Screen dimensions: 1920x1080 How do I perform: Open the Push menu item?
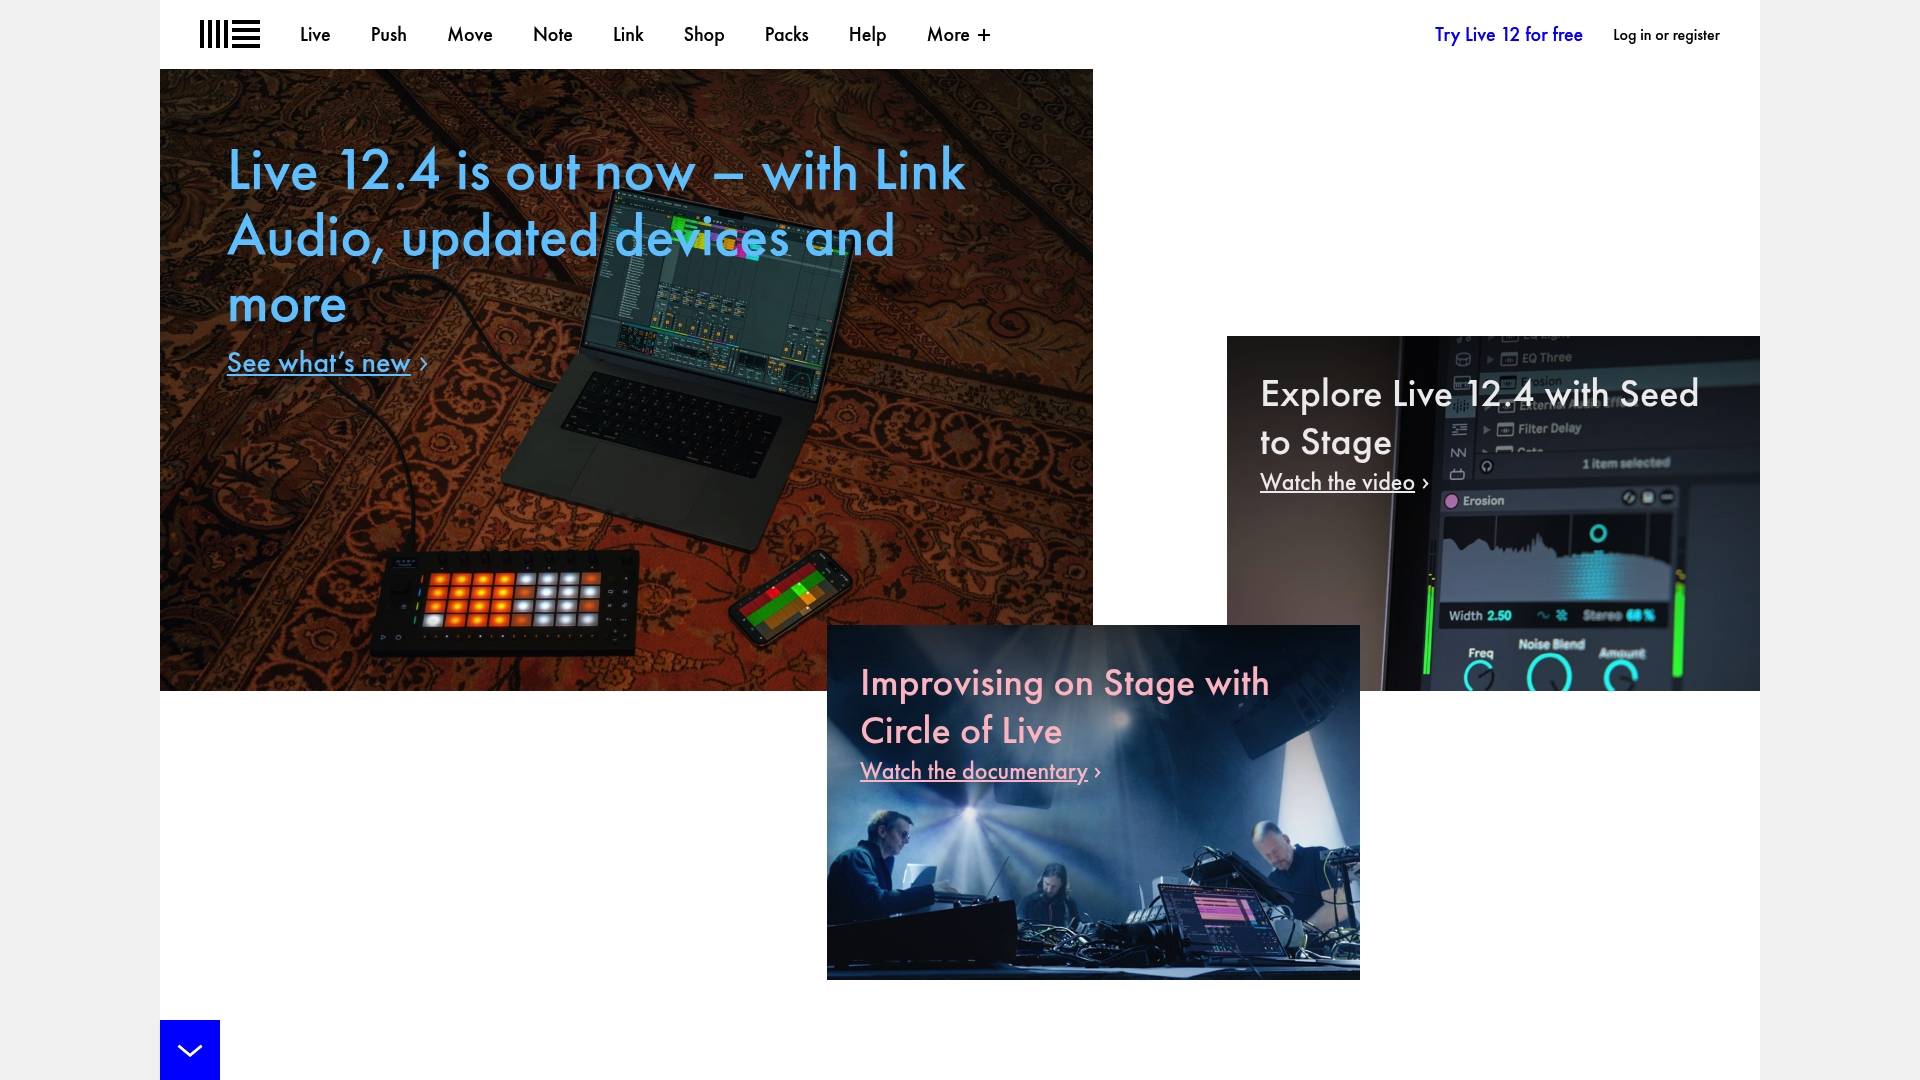[x=389, y=34]
